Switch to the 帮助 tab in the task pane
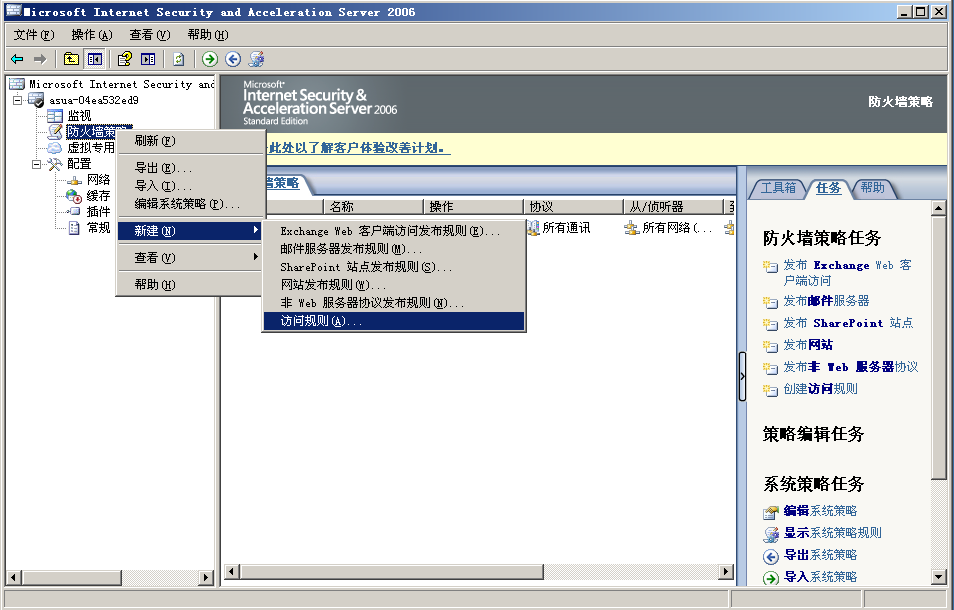954x610 pixels. click(x=872, y=188)
